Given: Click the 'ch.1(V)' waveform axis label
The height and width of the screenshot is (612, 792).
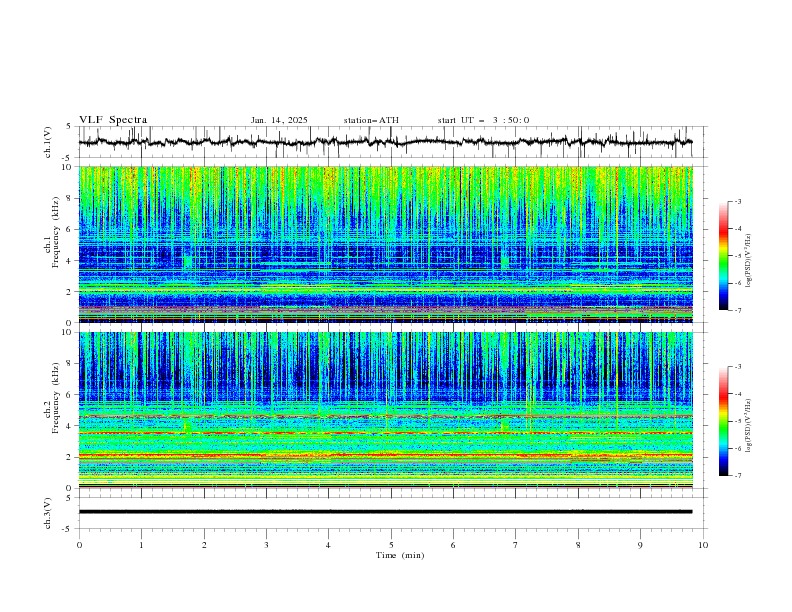Looking at the screenshot, I should (48, 142).
